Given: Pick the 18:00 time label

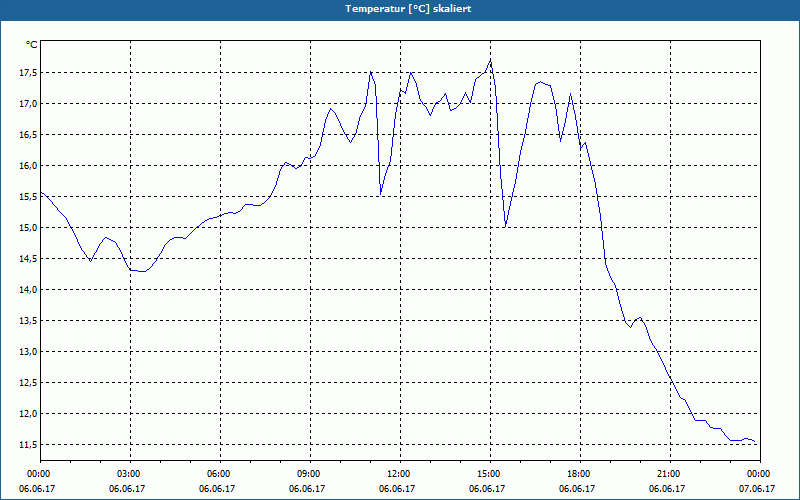Looking at the screenshot, I should pyautogui.click(x=580, y=474).
